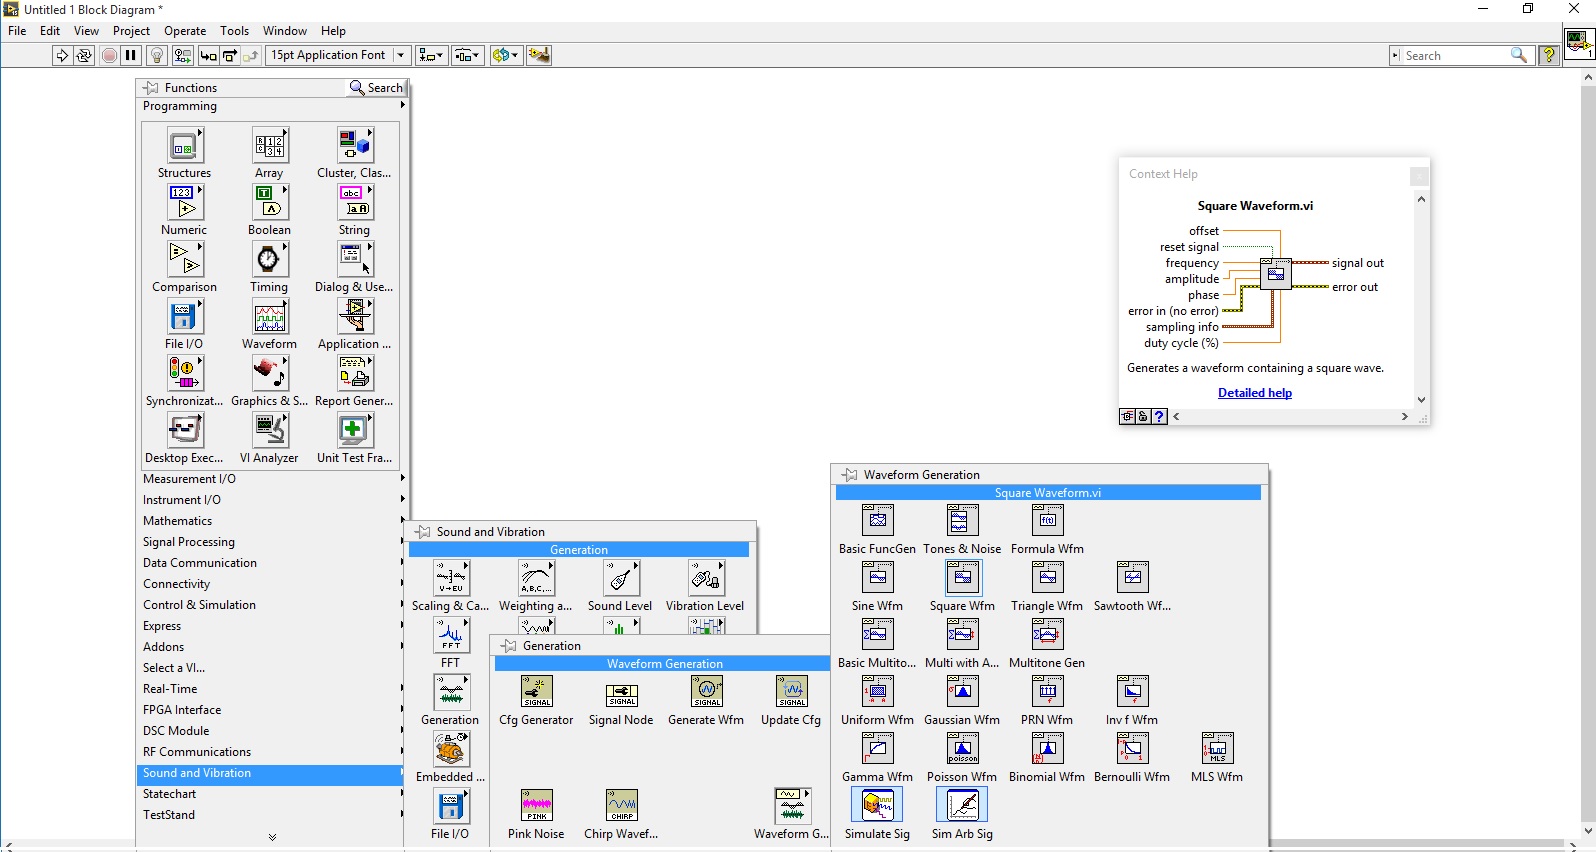This screenshot has width=1596, height=852.
Task: Open the Boolean palette icon
Action: pyautogui.click(x=269, y=203)
